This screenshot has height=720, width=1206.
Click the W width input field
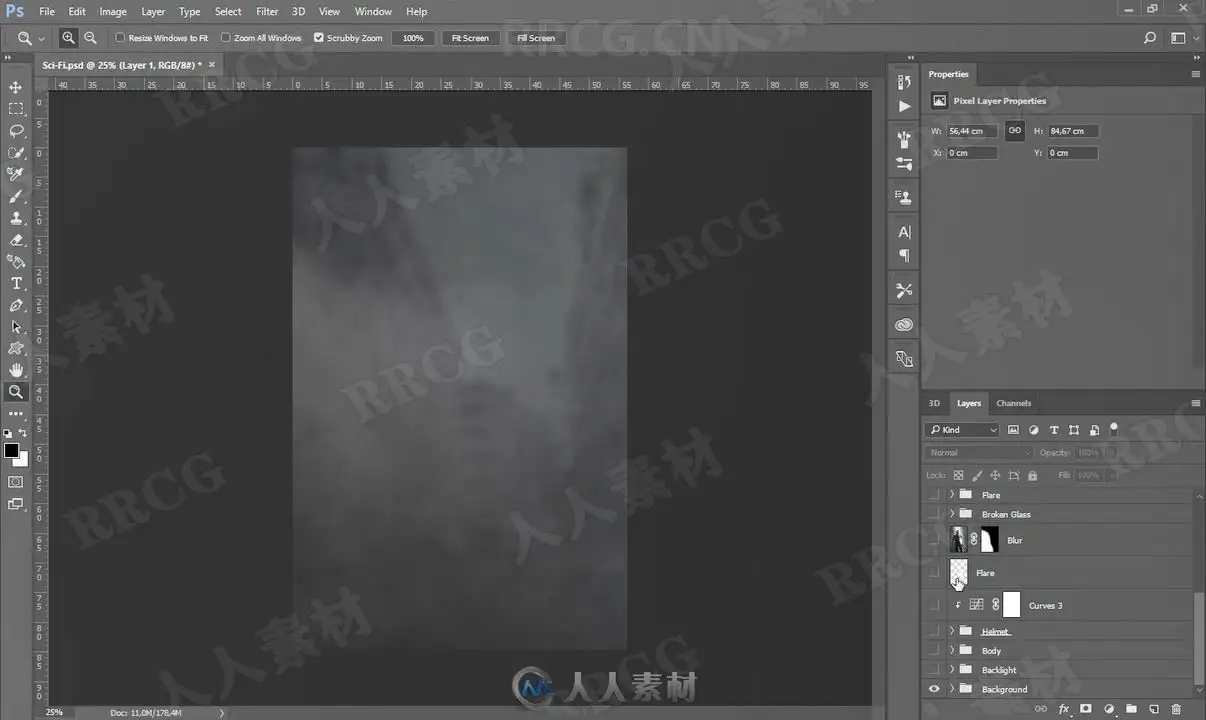pyautogui.click(x=971, y=131)
